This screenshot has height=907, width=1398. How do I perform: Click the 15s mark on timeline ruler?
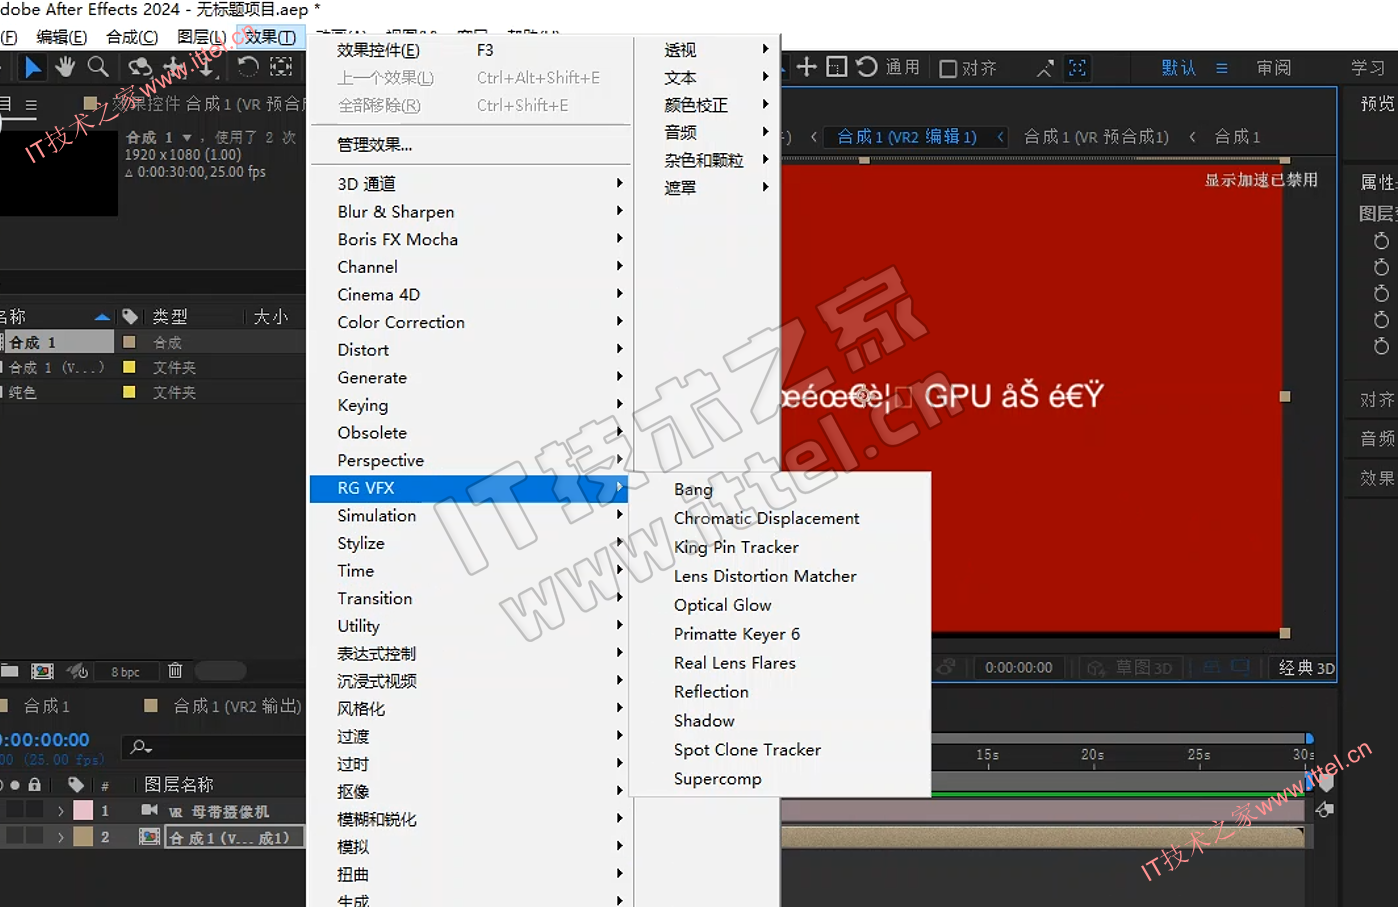(x=987, y=755)
